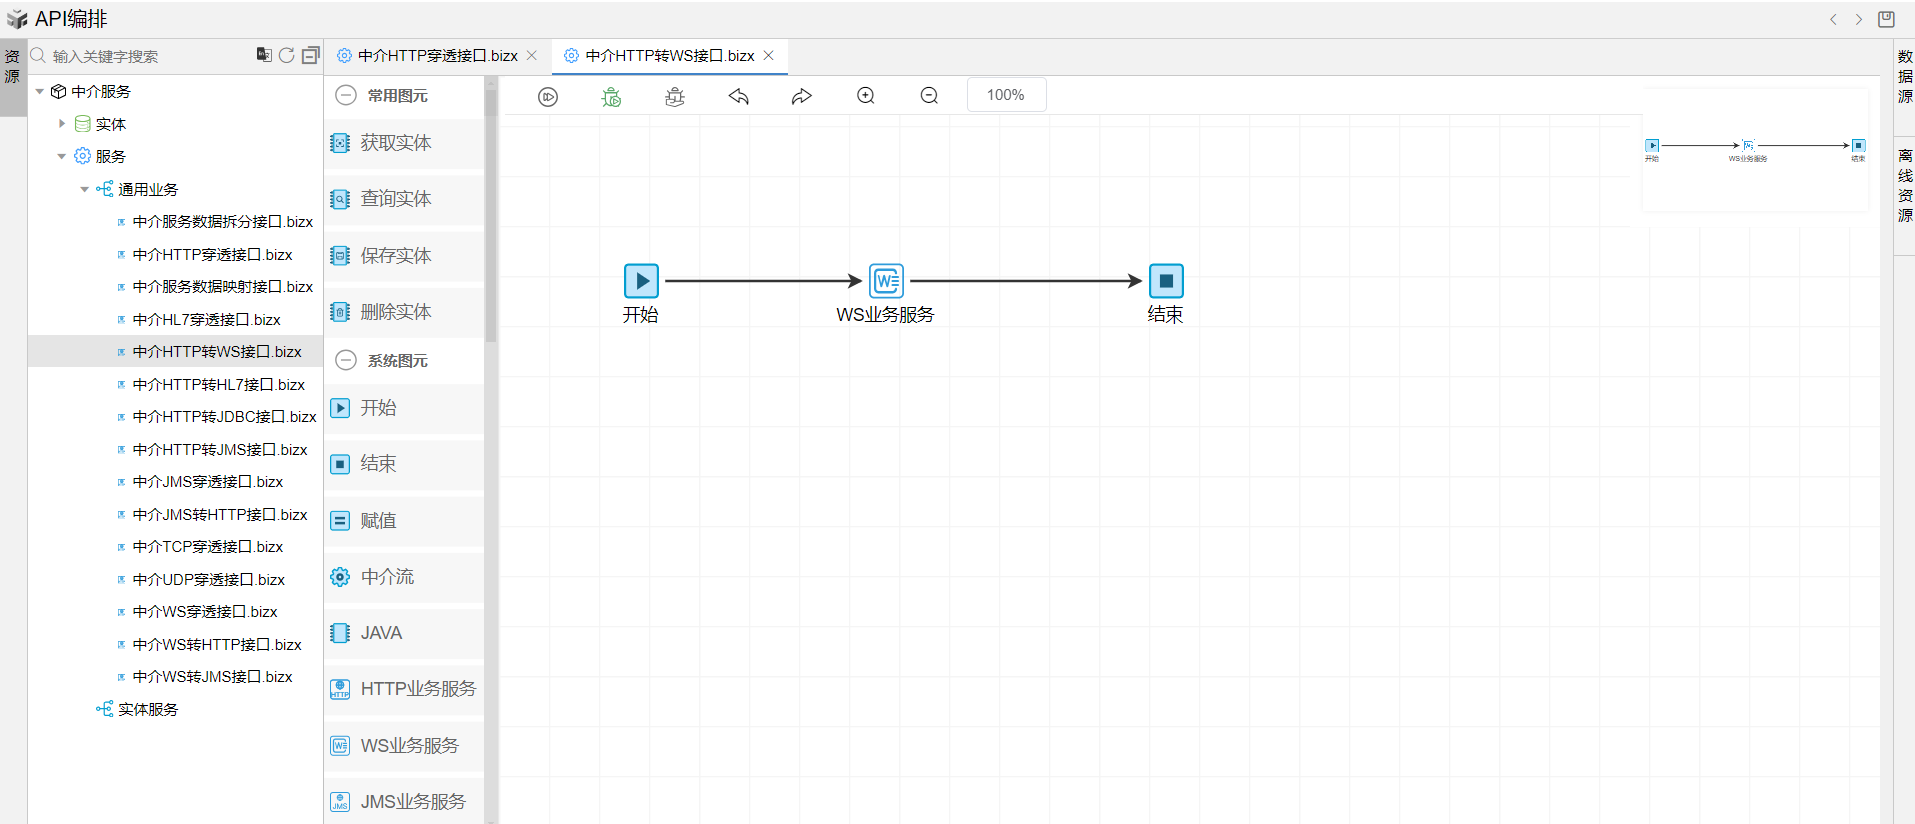
Task: Click the run flow toolbar icon
Action: [x=548, y=96]
